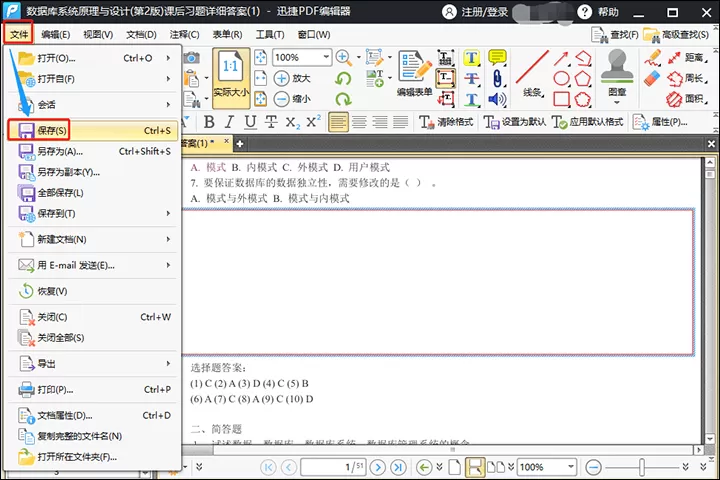Toggle strikethrough formatting
Viewport: 720px width, 480px height.
271,122
